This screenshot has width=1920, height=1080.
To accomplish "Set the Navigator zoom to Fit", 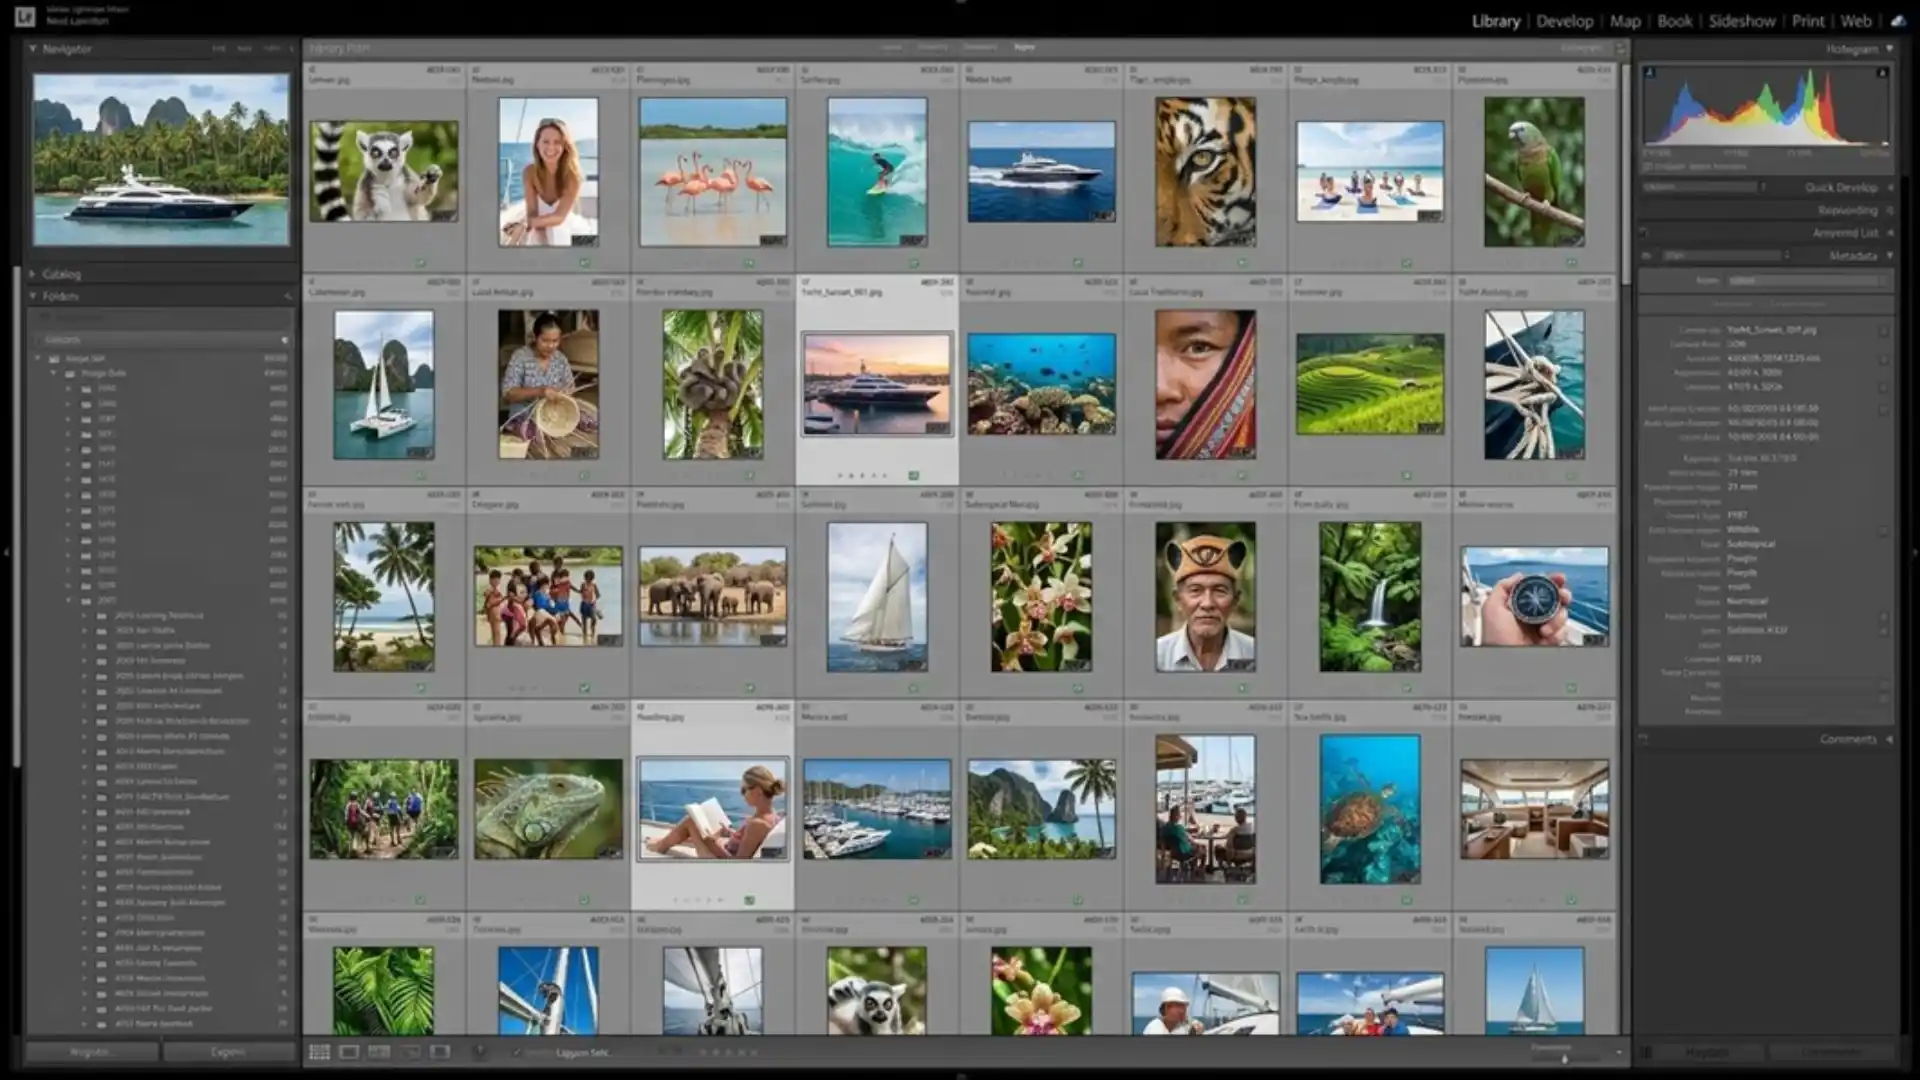I will click(219, 48).
